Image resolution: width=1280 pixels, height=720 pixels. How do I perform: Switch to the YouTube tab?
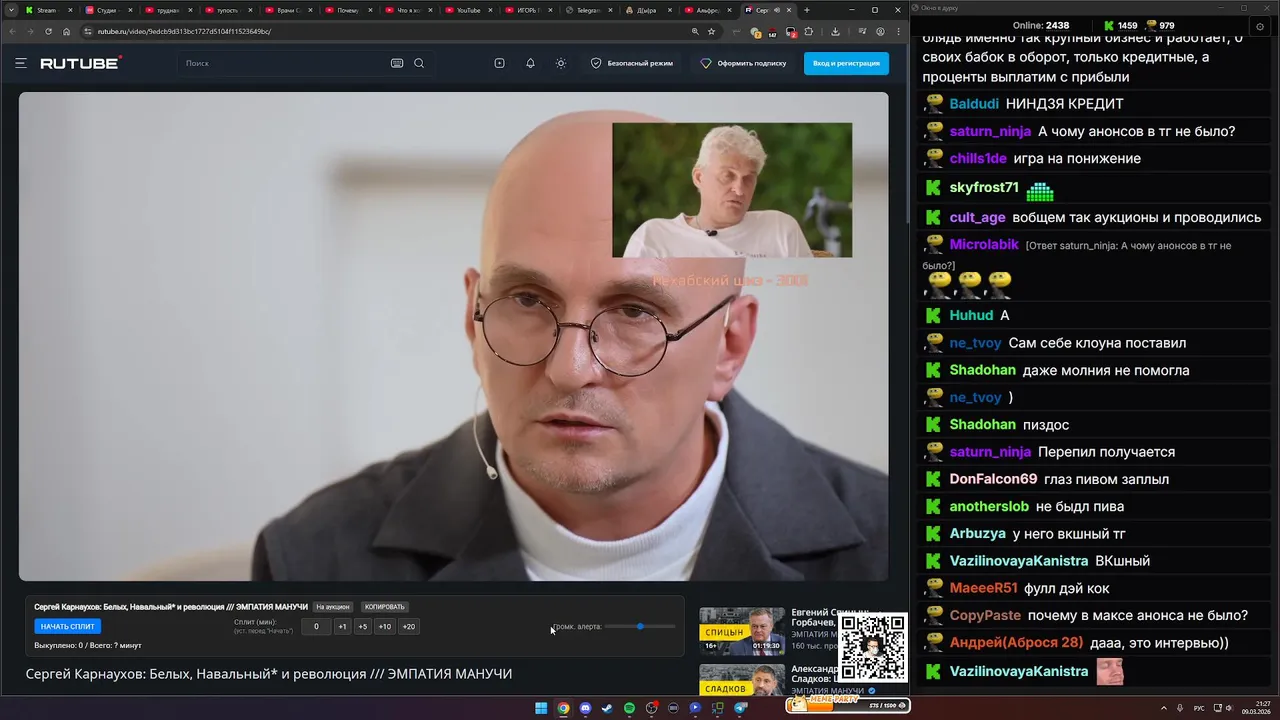469,10
